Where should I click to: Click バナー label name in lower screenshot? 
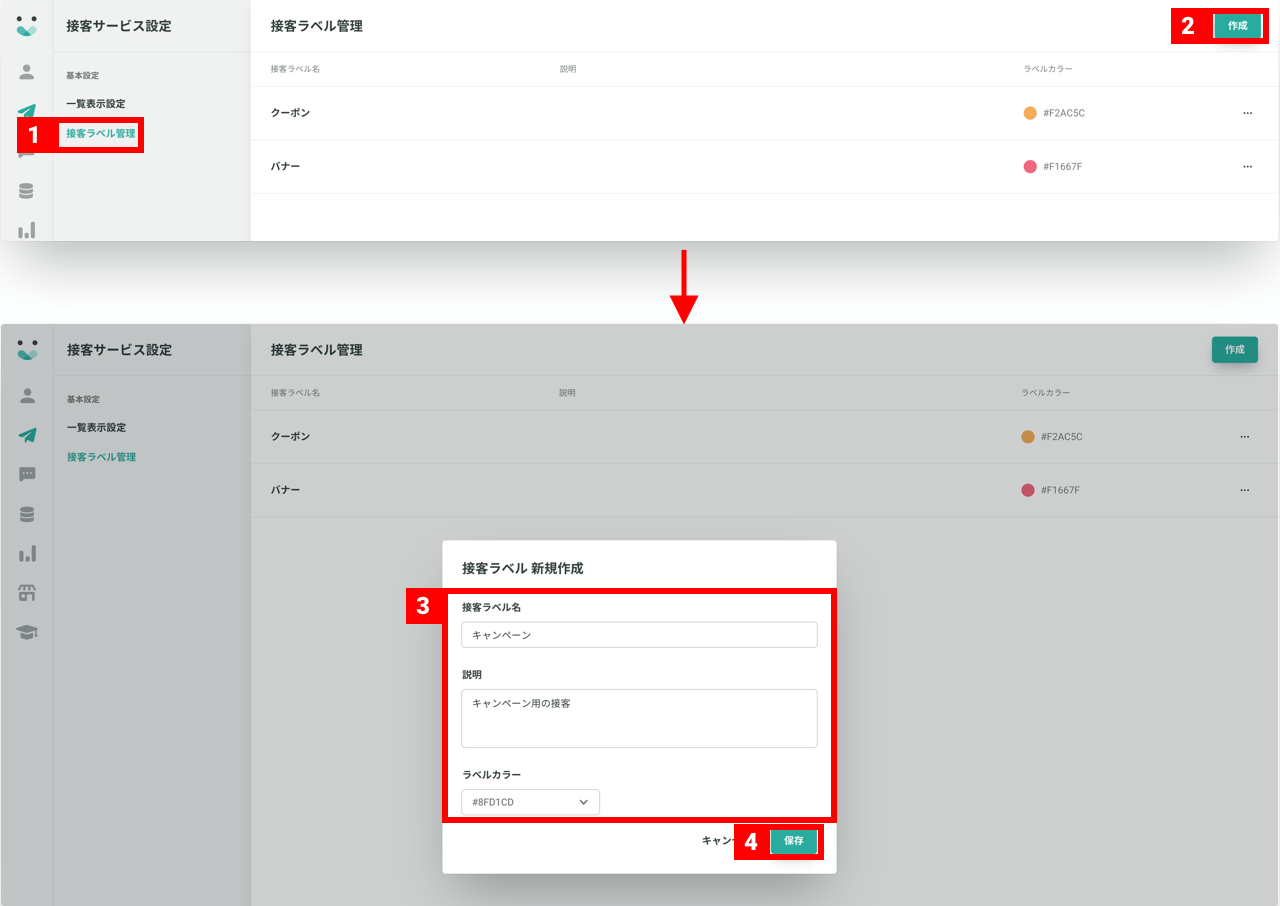(285, 490)
